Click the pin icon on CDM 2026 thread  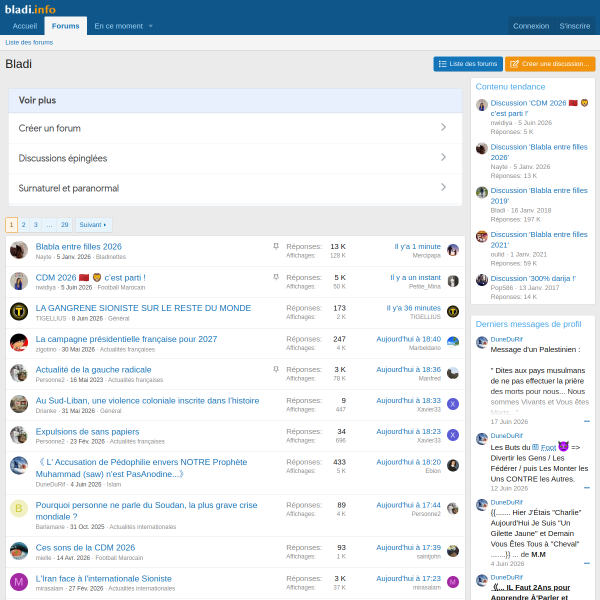click(x=276, y=277)
